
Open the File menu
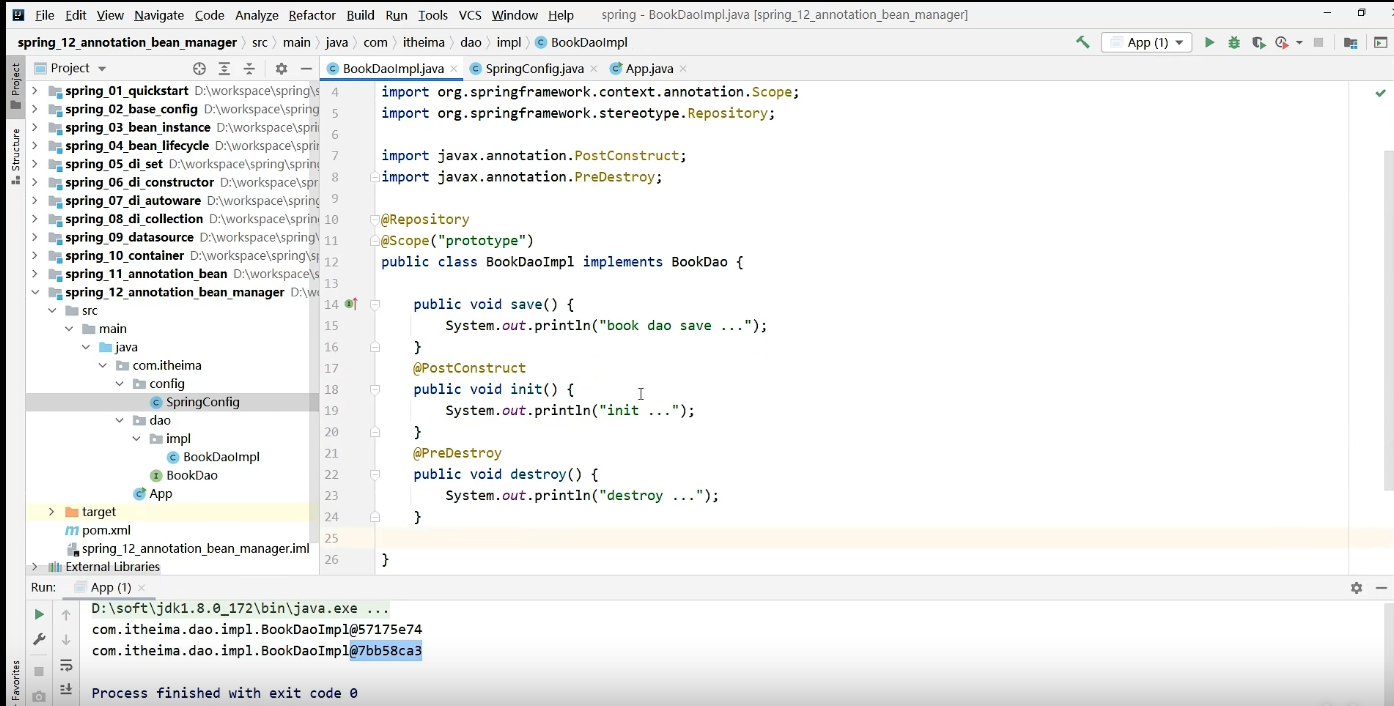click(45, 15)
